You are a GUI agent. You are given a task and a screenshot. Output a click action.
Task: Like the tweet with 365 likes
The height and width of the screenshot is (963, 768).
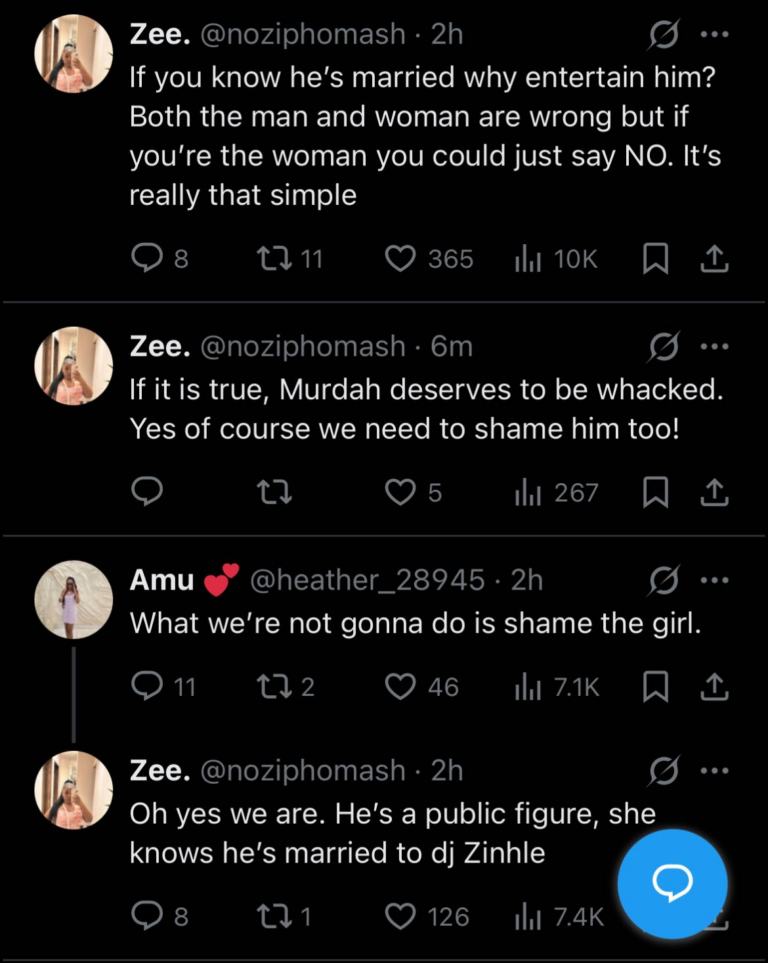click(401, 259)
